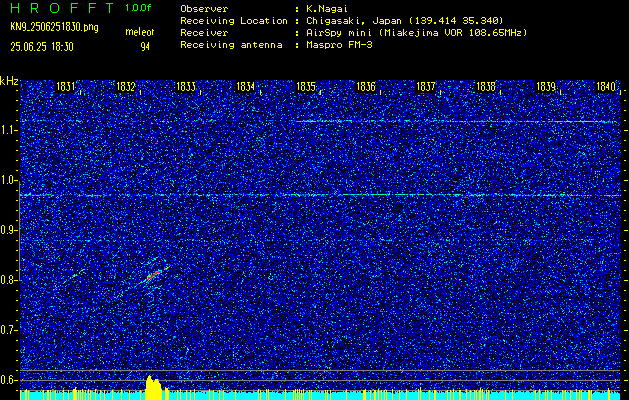Click the date stamp 25.06.25 18:30

(42, 47)
